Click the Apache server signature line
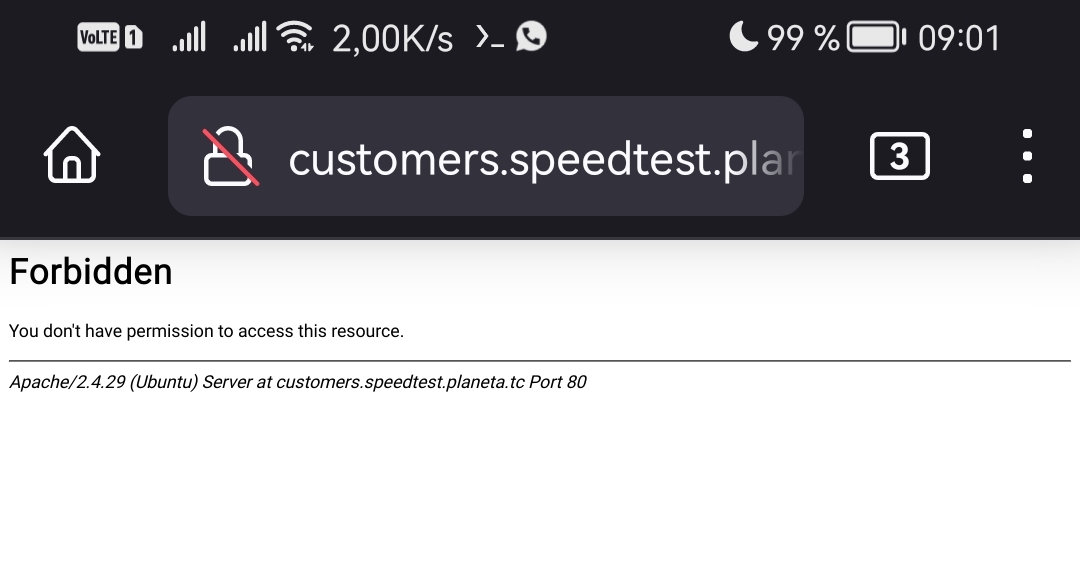 (298, 382)
